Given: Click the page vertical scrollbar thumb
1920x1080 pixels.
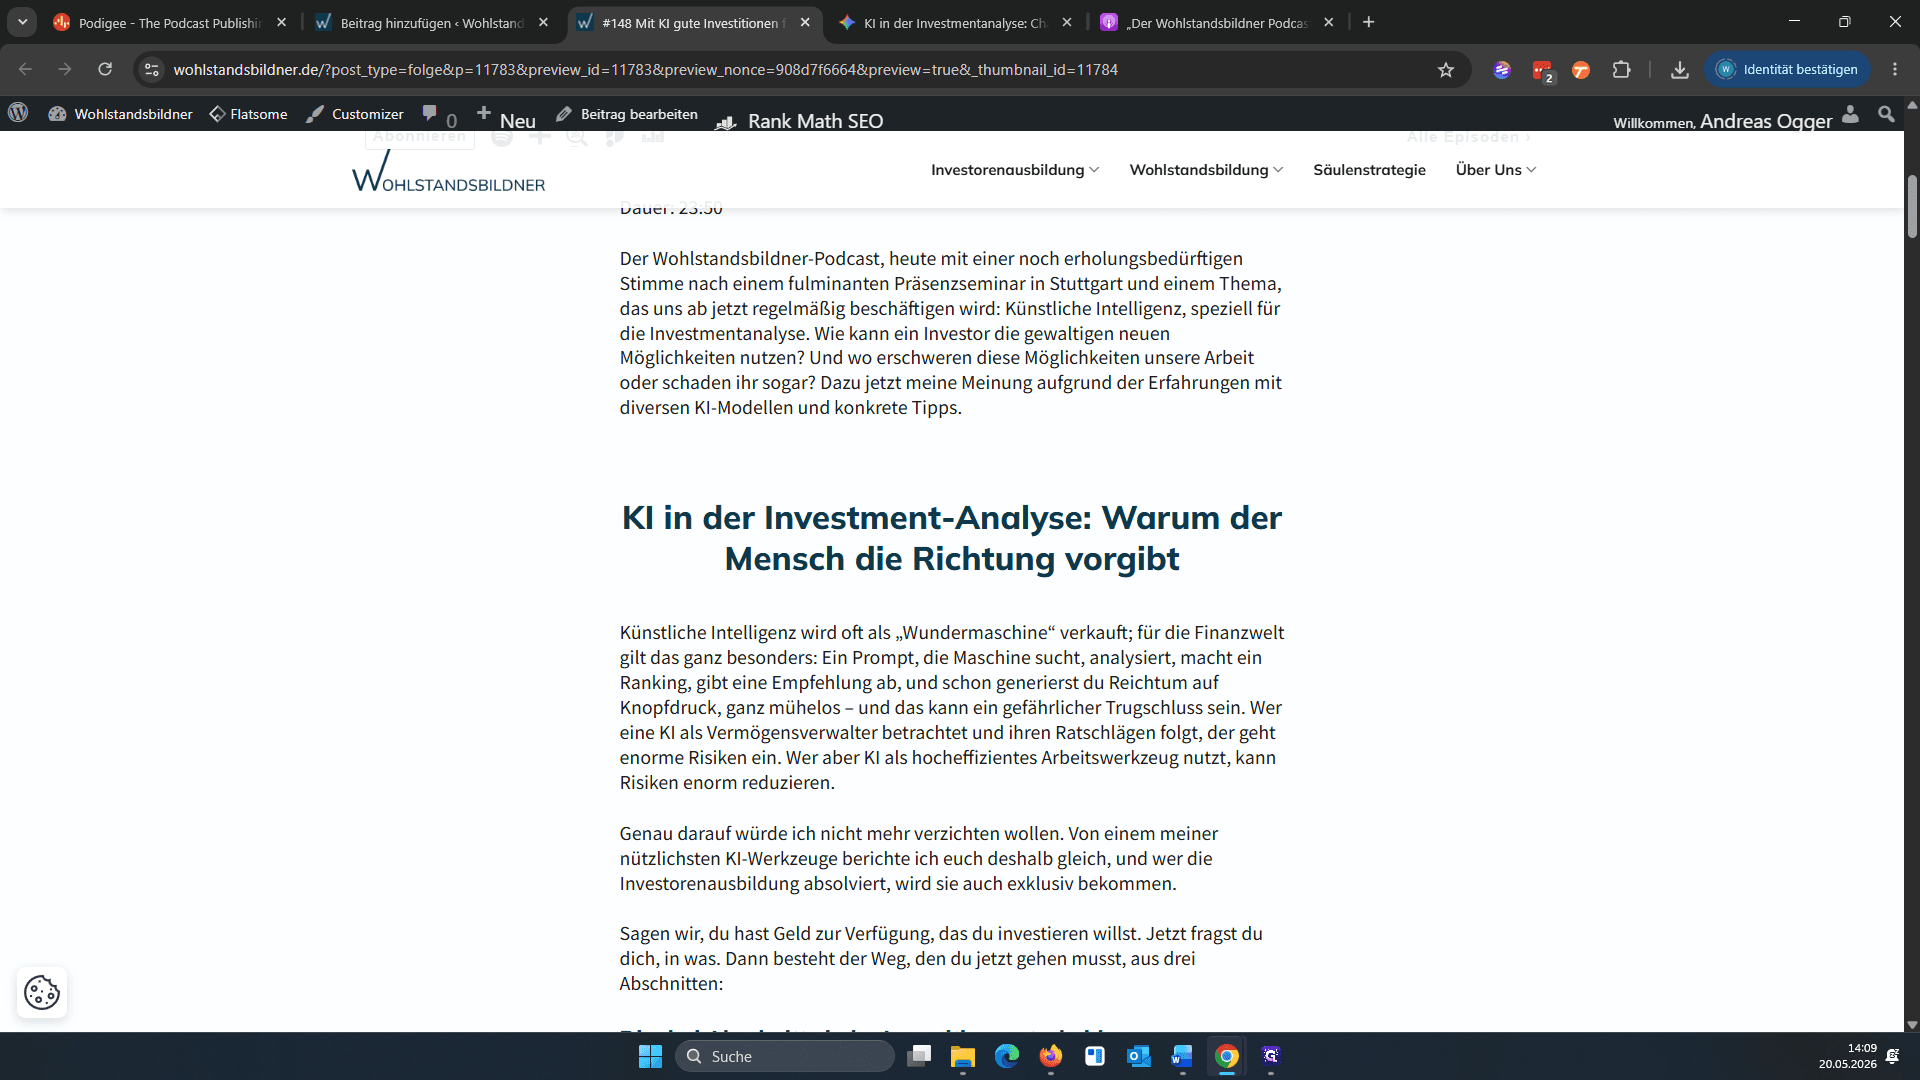Looking at the screenshot, I should 1912,206.
